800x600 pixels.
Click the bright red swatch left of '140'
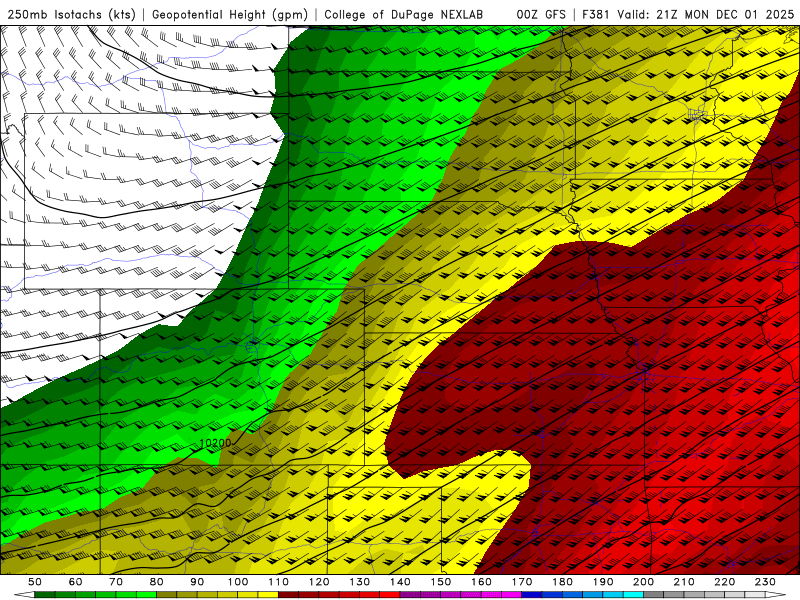[x=390, y=595]
